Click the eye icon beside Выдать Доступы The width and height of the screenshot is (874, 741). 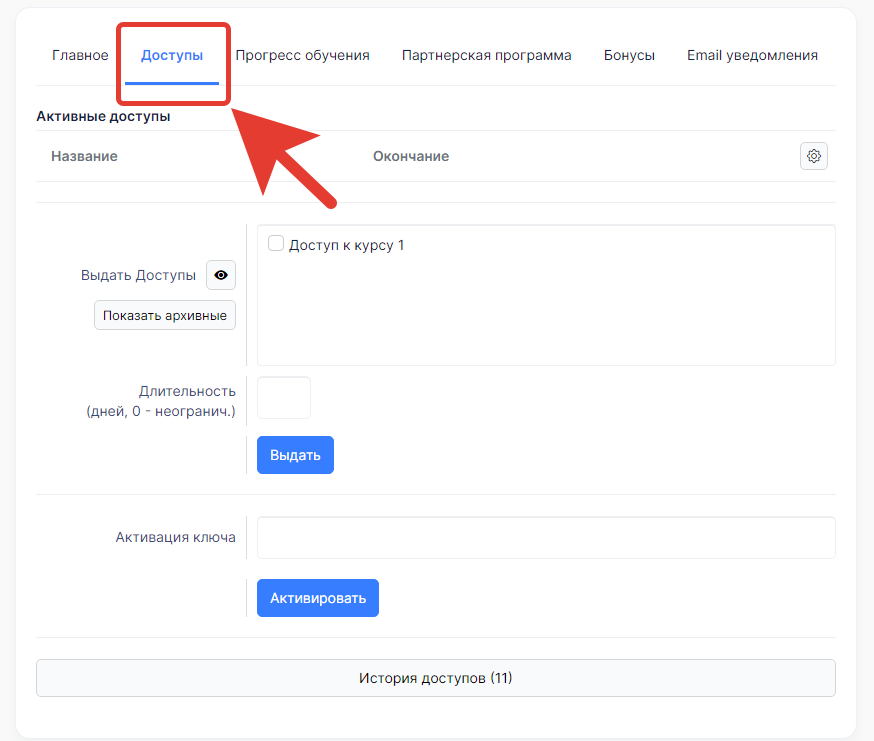[x=221, y=275]
